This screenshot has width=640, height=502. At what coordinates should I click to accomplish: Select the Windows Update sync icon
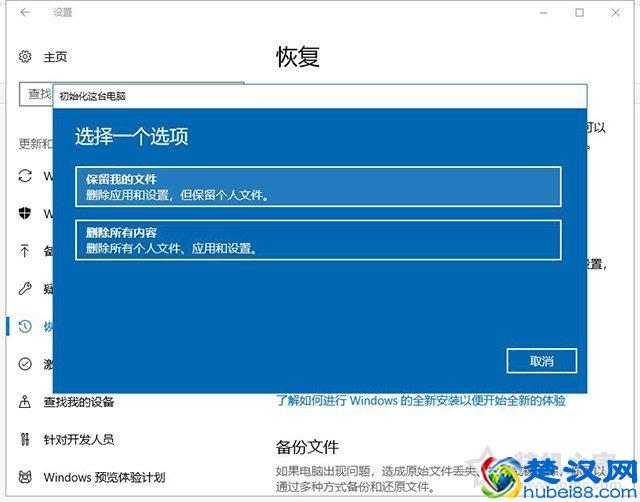(25, 176)
